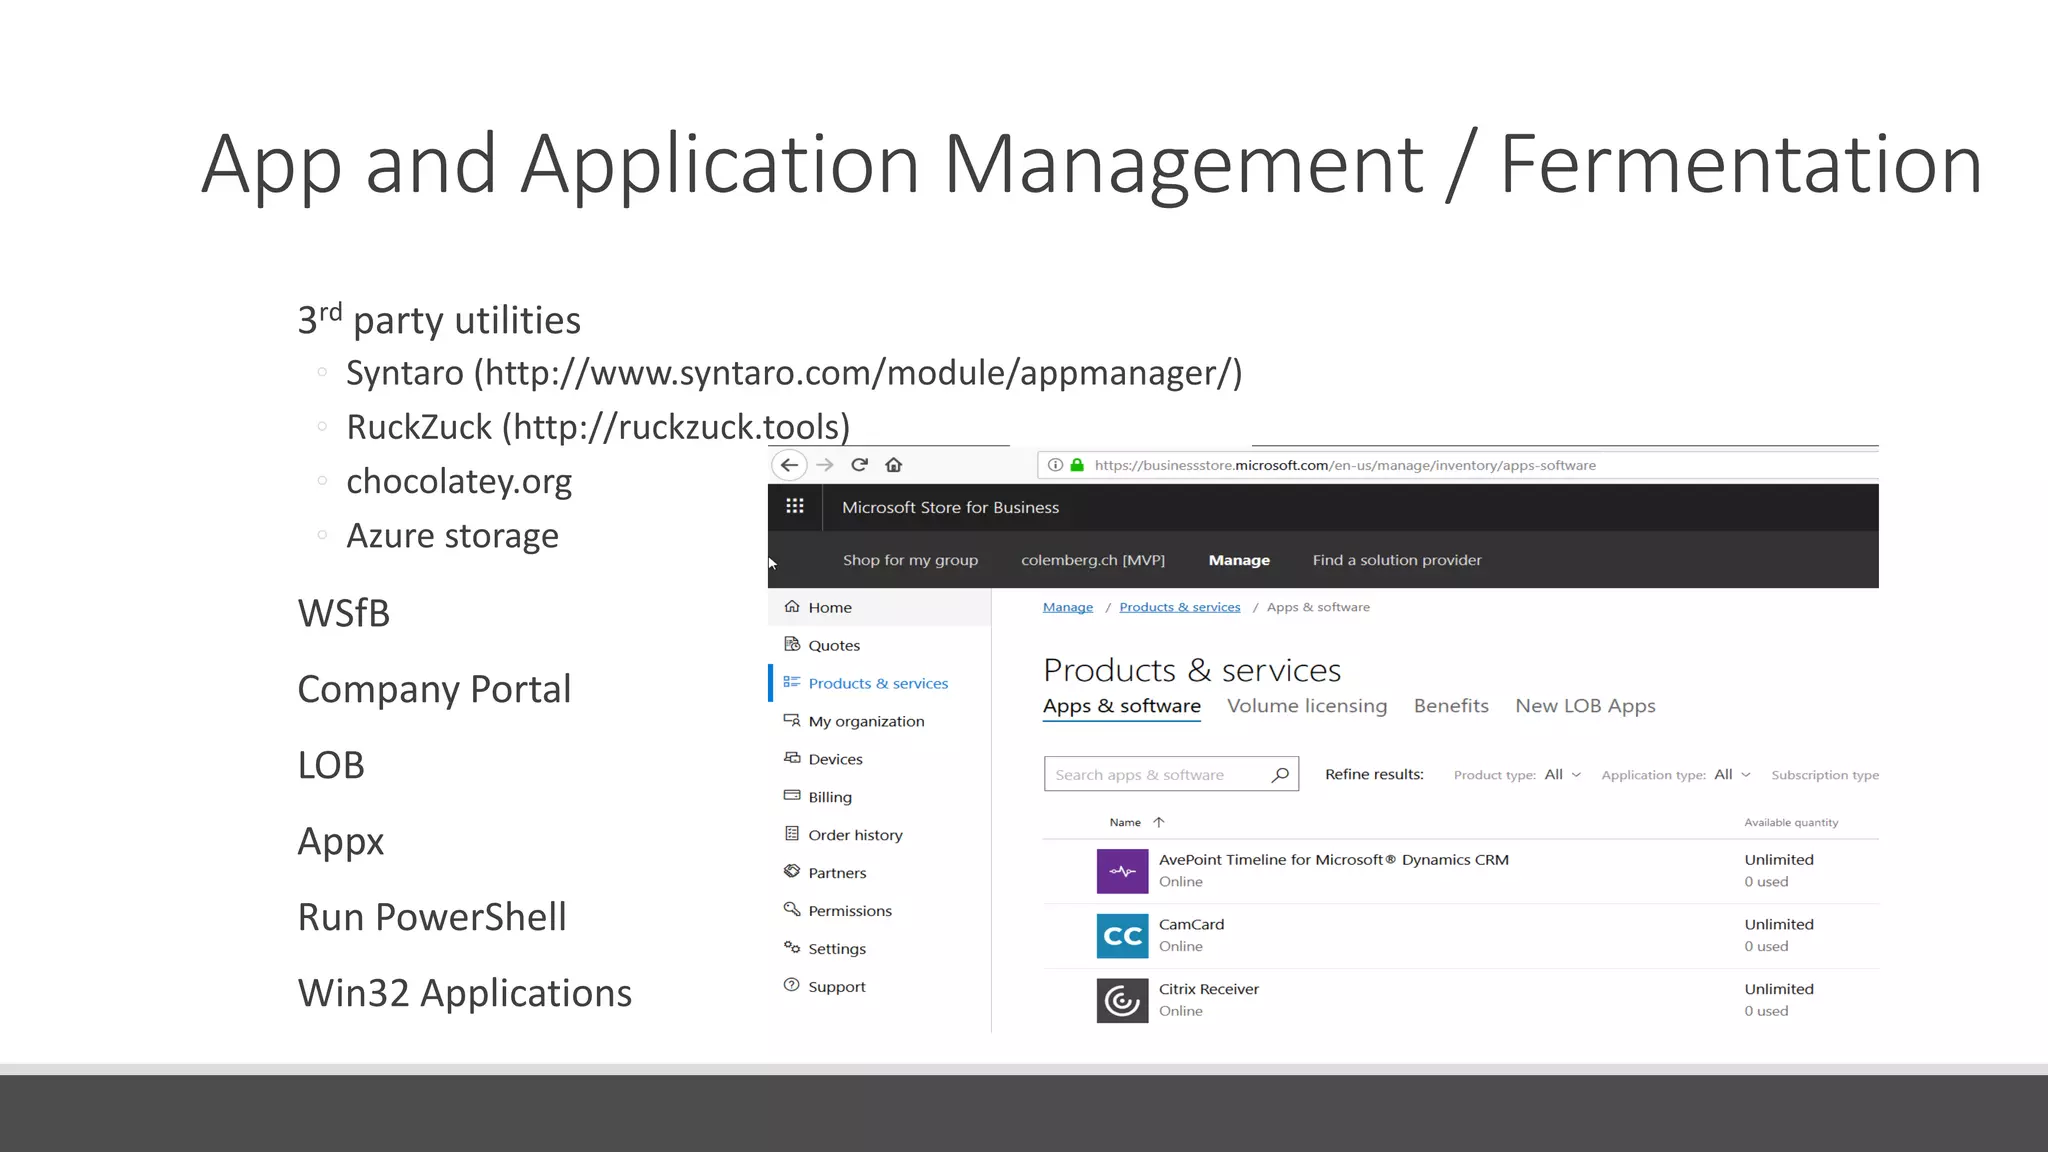Viewport: 2048px width, 1152px height.
Task: Reload the page with the refresh icon
Action: tap(859, 465)
